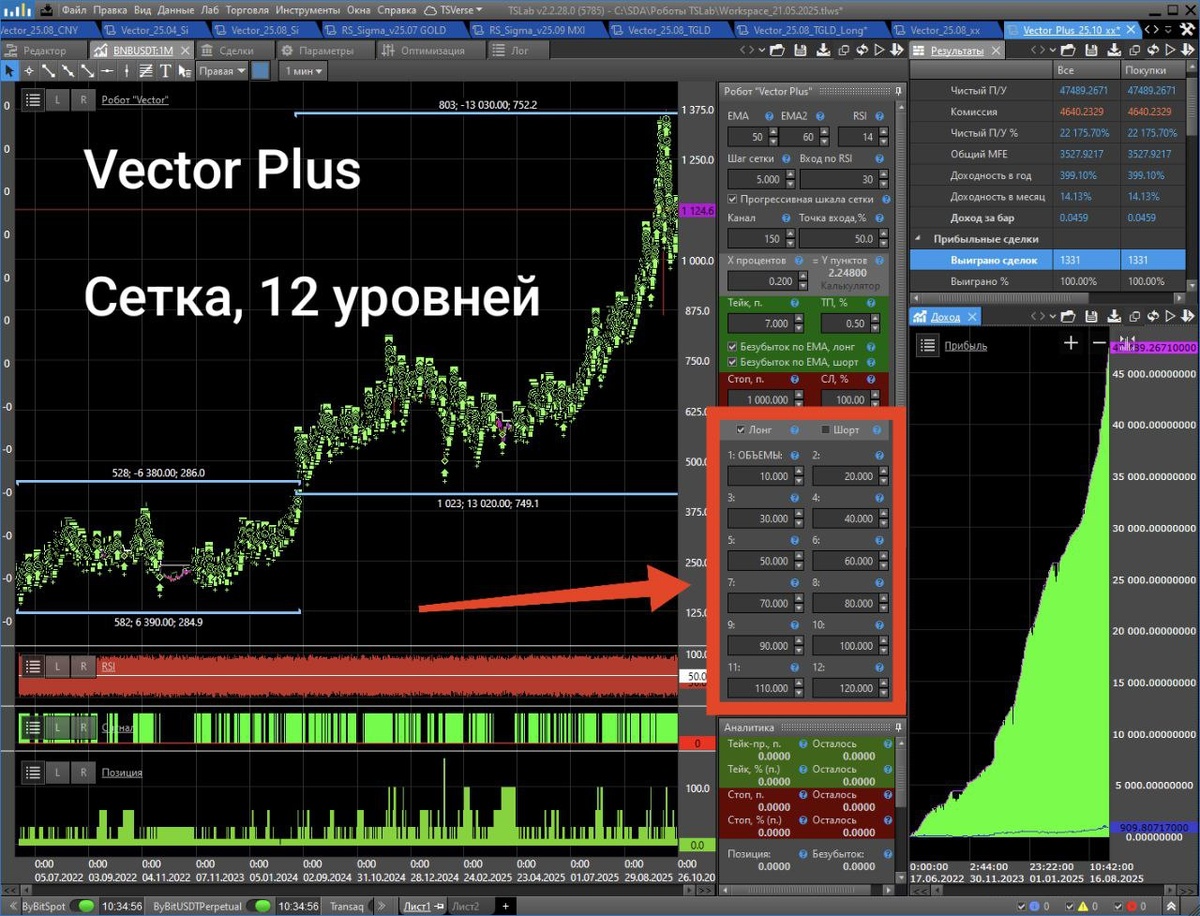The width and height of the screenshot is (1200, 916).
Task: Select the text label drawing tool
Action: pos(167,71)
